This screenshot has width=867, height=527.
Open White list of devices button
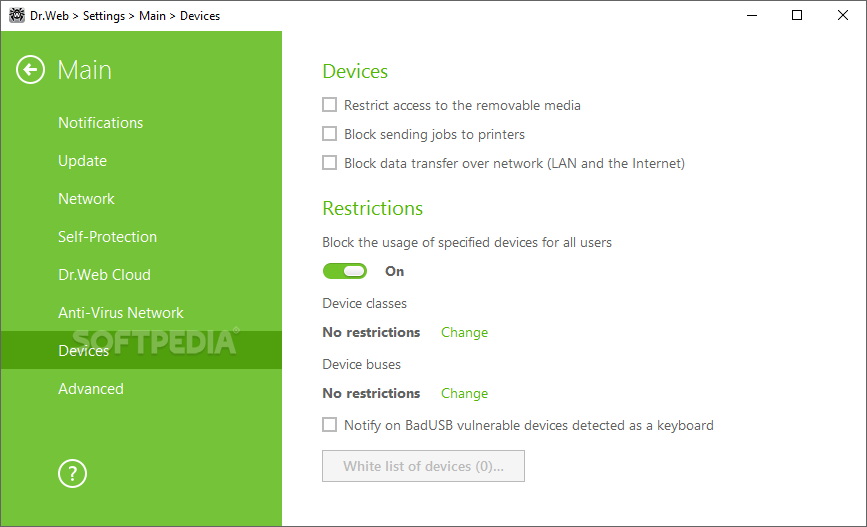(424, 466)
